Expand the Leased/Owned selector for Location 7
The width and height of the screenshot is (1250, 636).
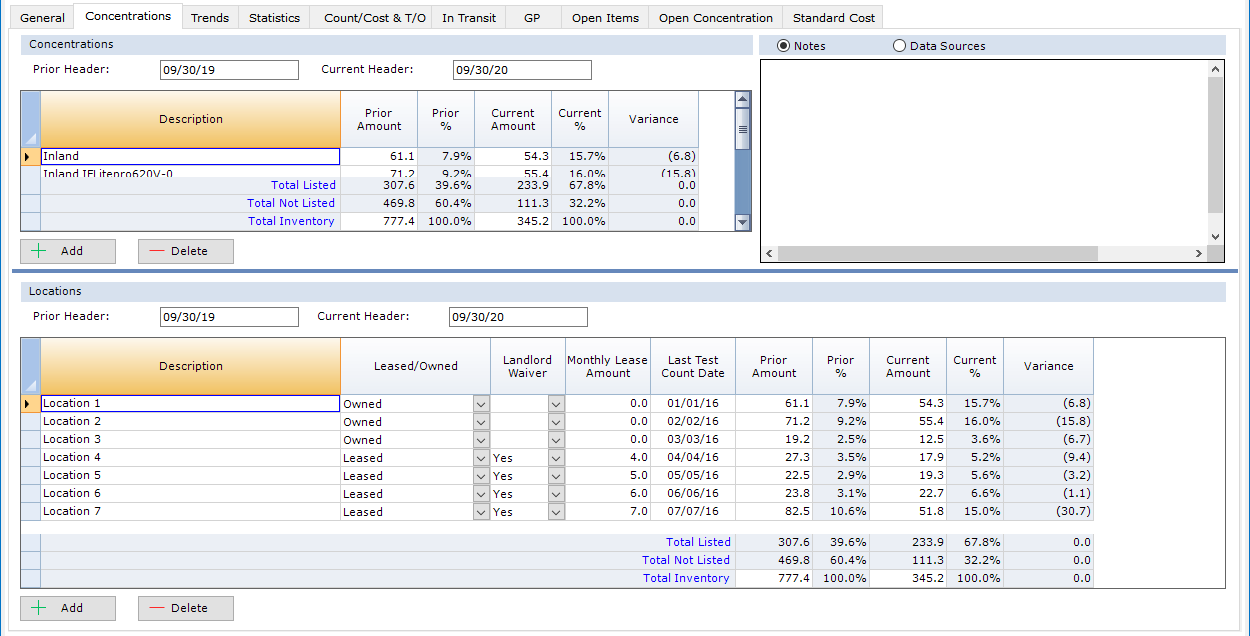[x=481, y=511]
